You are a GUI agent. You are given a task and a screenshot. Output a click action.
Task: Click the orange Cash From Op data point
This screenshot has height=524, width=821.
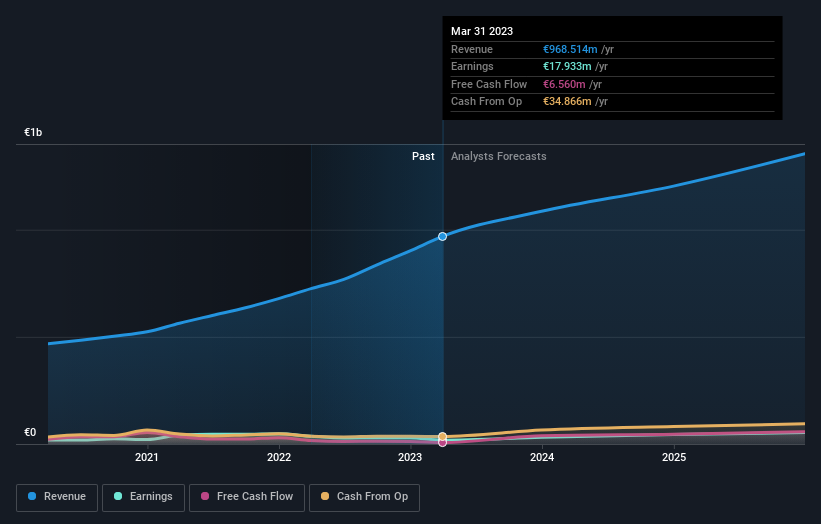(442, 436)
